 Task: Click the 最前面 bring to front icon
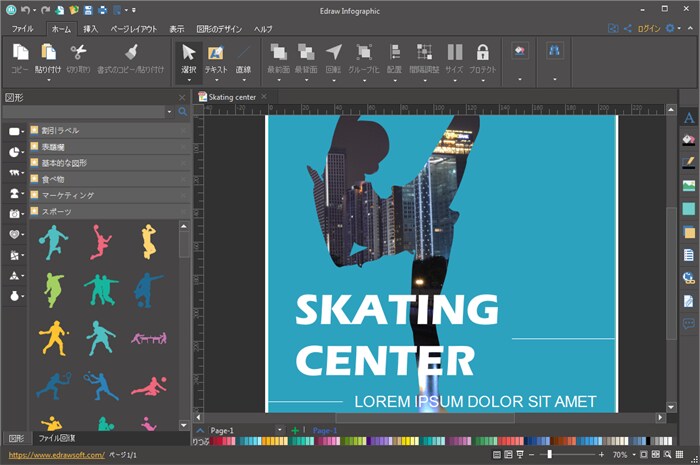click(x=279, y=52)
